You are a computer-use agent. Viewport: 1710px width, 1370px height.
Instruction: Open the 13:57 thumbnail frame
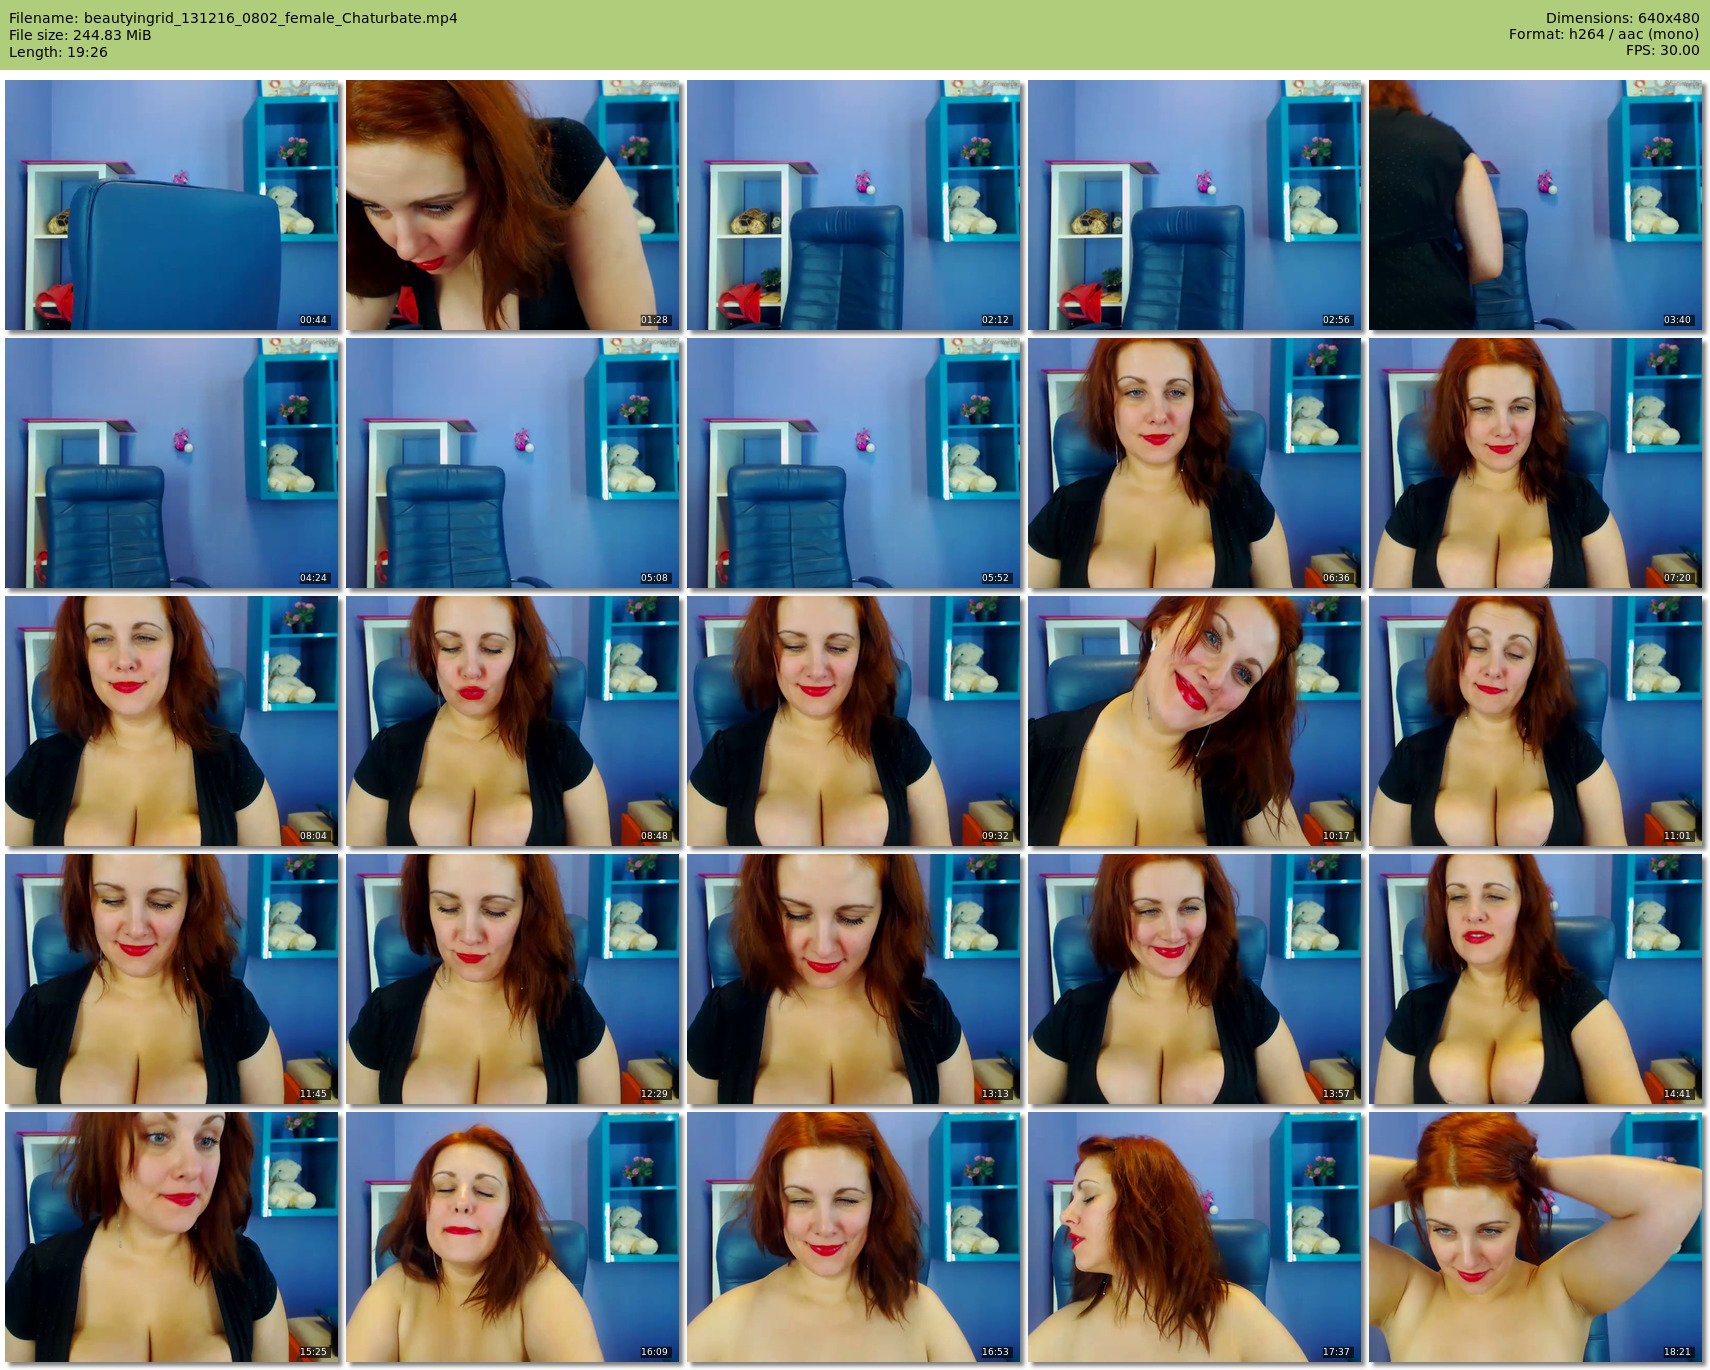tap(1195, 979)
